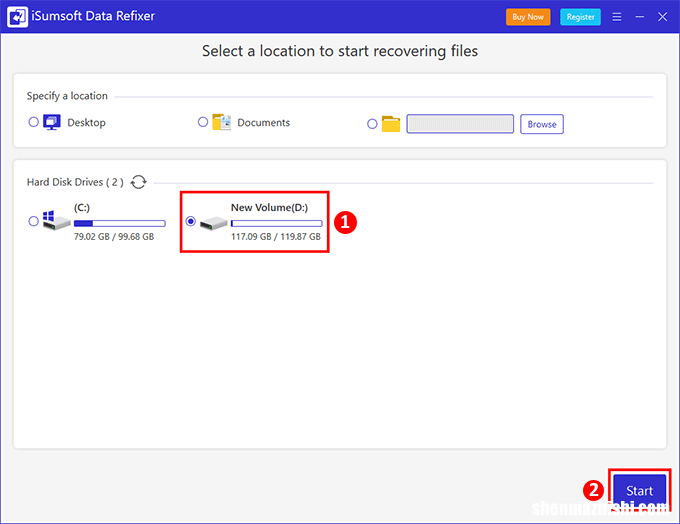
Task: Click Browse to pick a folder
Action: (542, 124)
